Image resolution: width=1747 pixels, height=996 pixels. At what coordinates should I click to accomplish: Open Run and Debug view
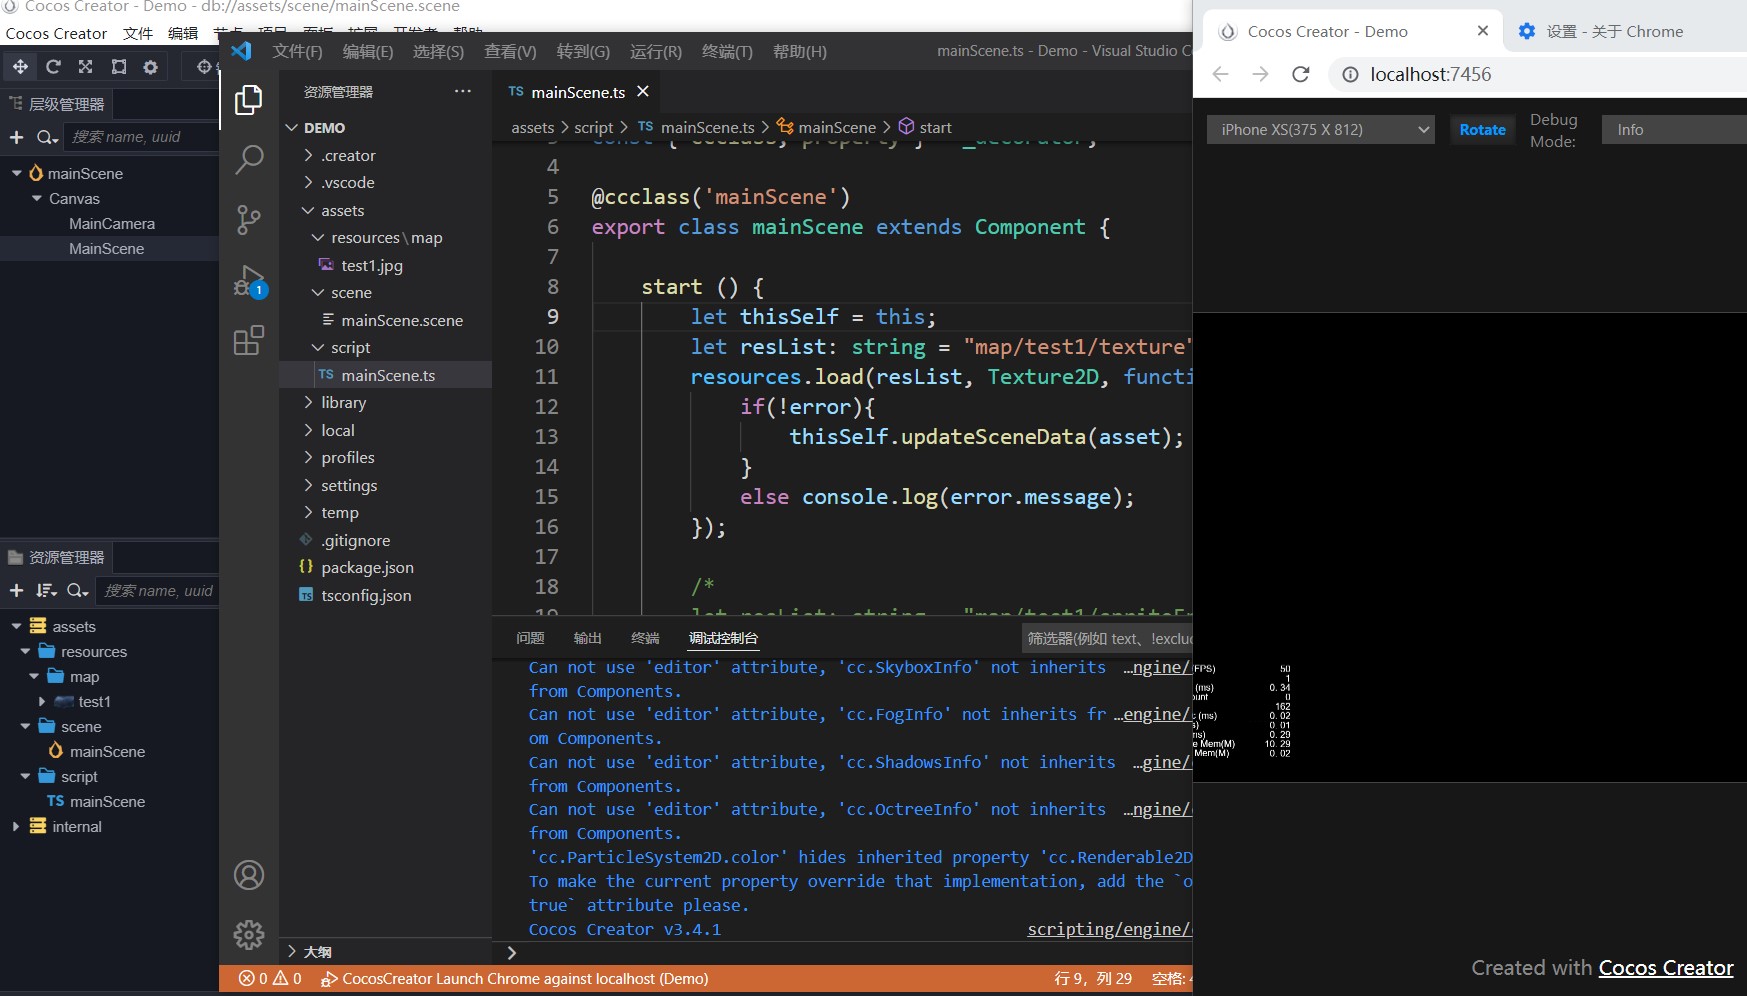tap(248, 281)
